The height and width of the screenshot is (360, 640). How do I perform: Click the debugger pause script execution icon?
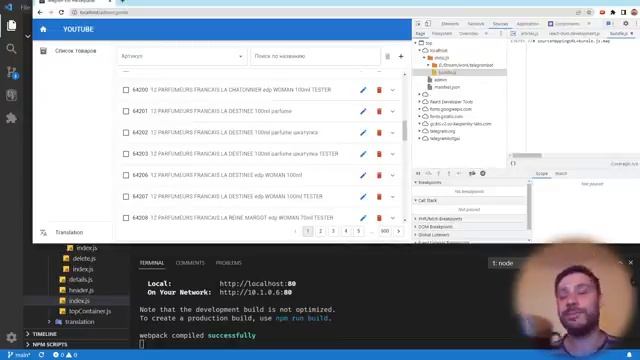coord(418,173)
